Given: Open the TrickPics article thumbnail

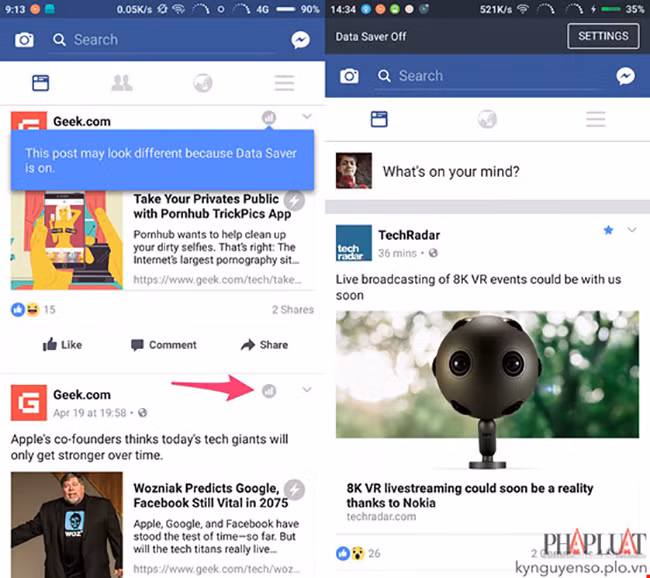Looking at the screenshot, I should (67, 240).
